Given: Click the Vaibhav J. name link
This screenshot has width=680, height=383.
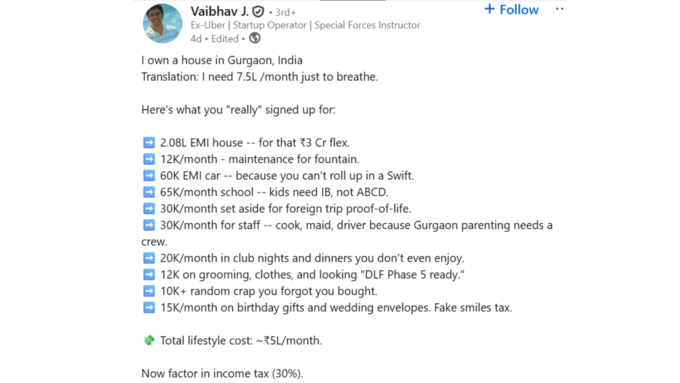Looking at the screenshot, I should [219, 11].
